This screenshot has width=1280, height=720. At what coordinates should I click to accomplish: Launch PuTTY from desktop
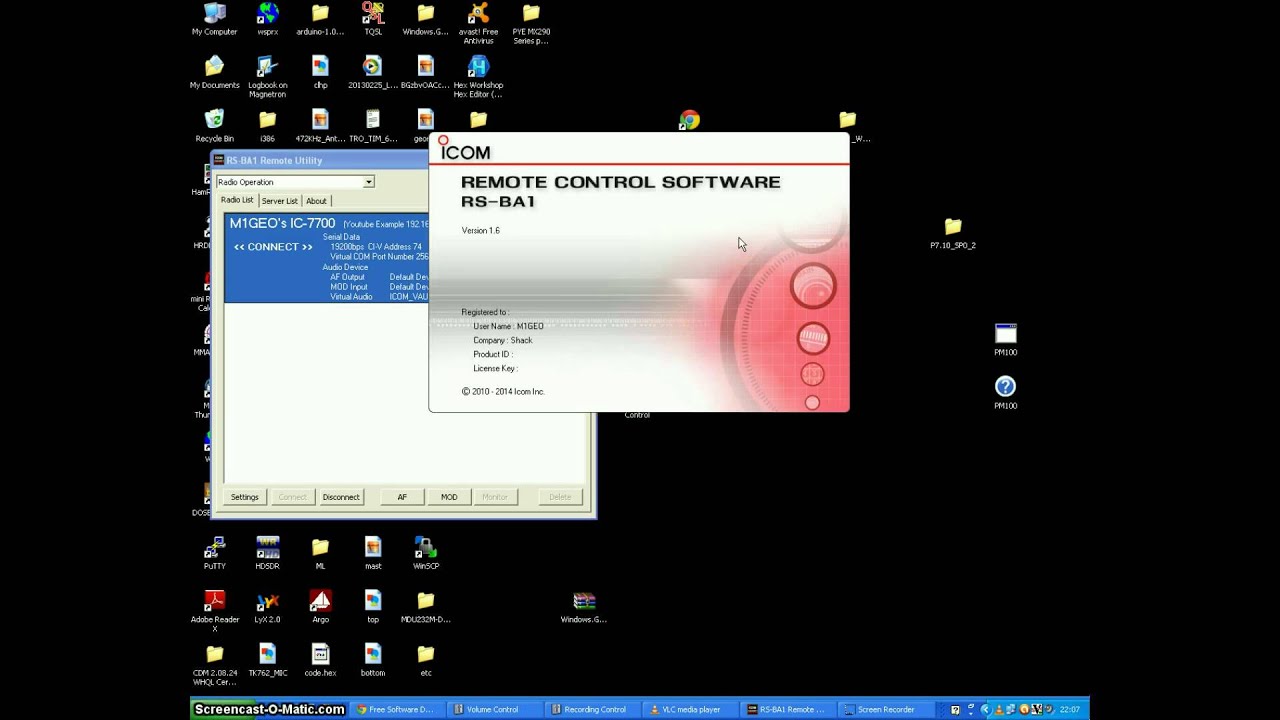214,553
